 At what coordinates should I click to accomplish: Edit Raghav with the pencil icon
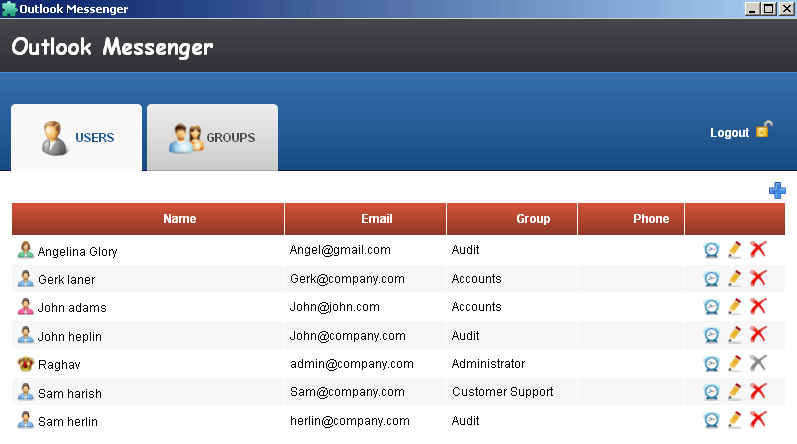(x=734, y=363)
